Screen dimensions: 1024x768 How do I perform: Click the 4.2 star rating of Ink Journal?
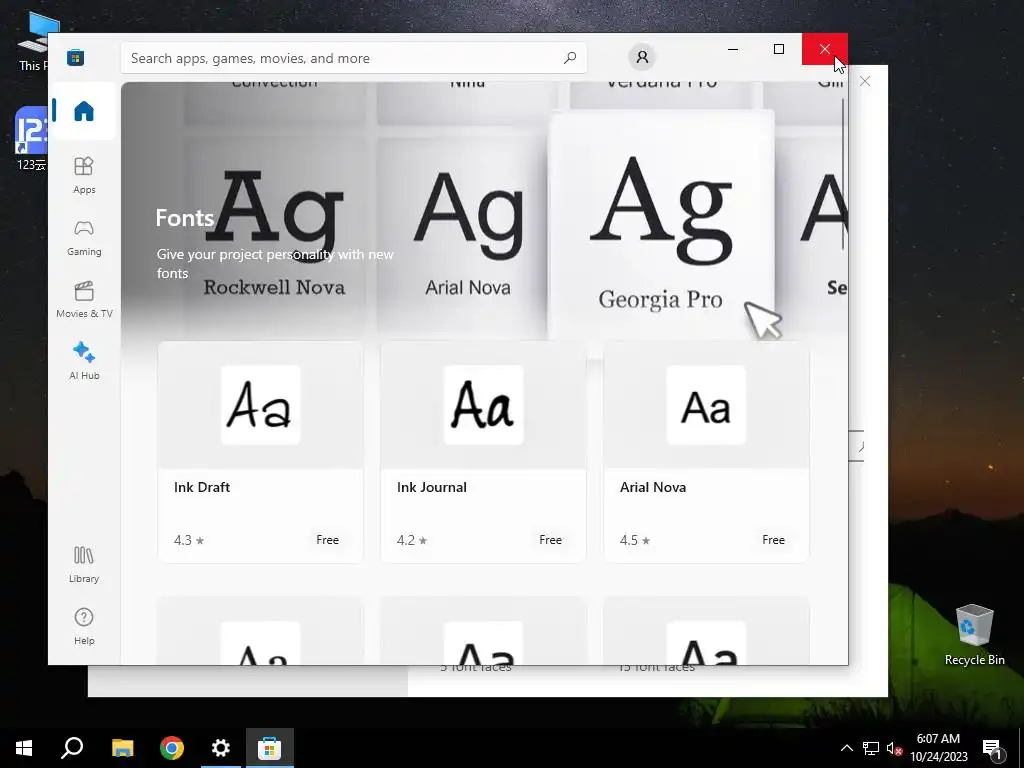coord(412,540)
